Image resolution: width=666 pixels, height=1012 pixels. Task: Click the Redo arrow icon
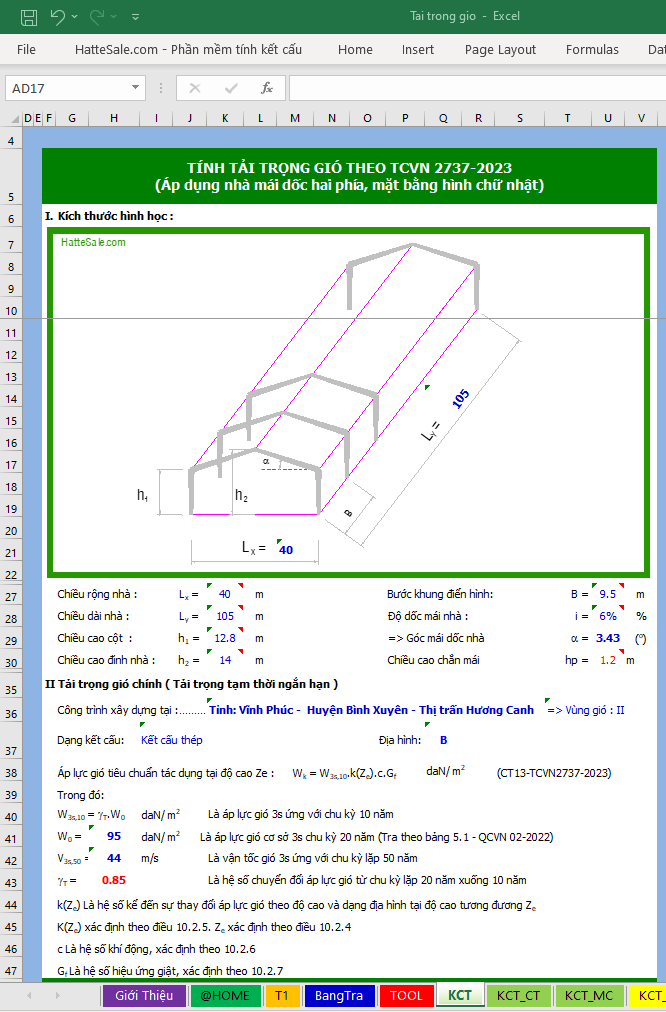point(97,17)
